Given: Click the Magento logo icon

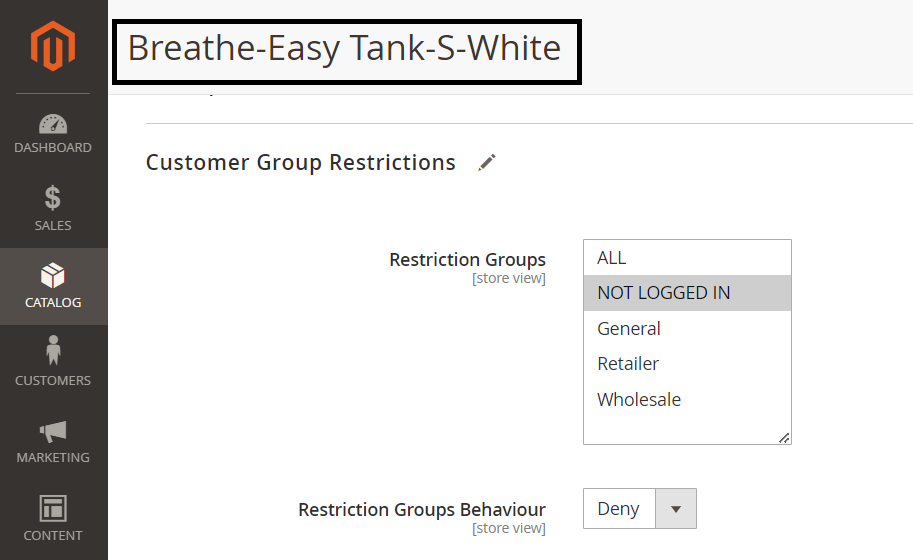Looking at the screenshot, I should pos(53,47).
